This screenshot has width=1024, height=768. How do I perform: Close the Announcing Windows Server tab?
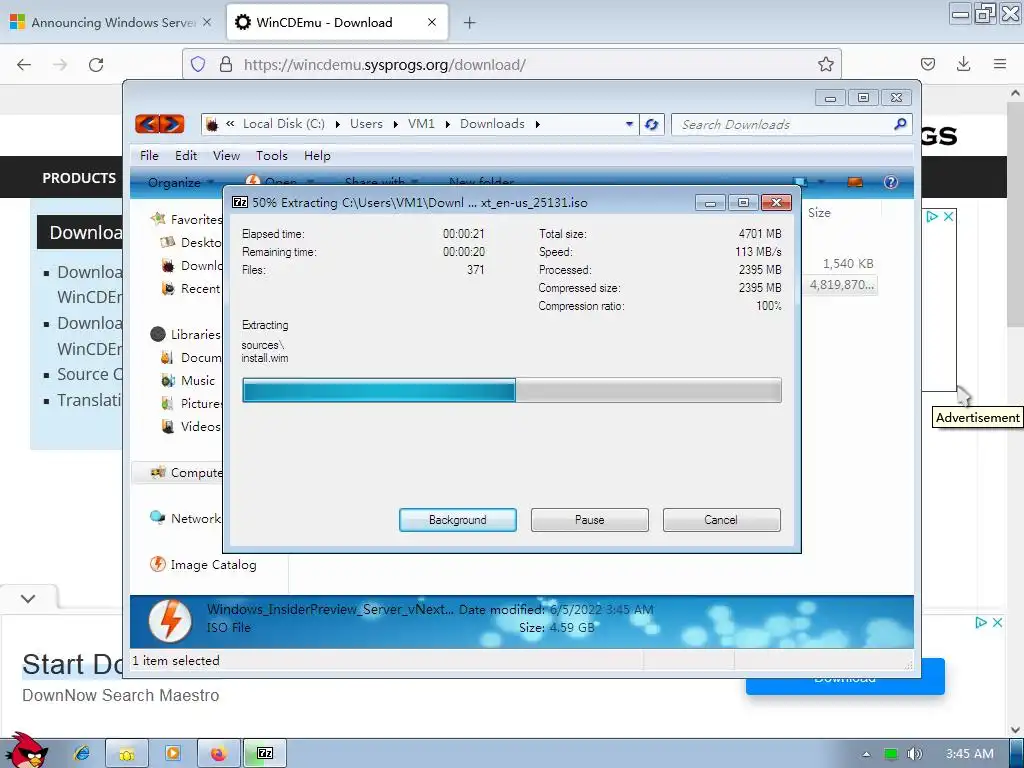point(207,22)
